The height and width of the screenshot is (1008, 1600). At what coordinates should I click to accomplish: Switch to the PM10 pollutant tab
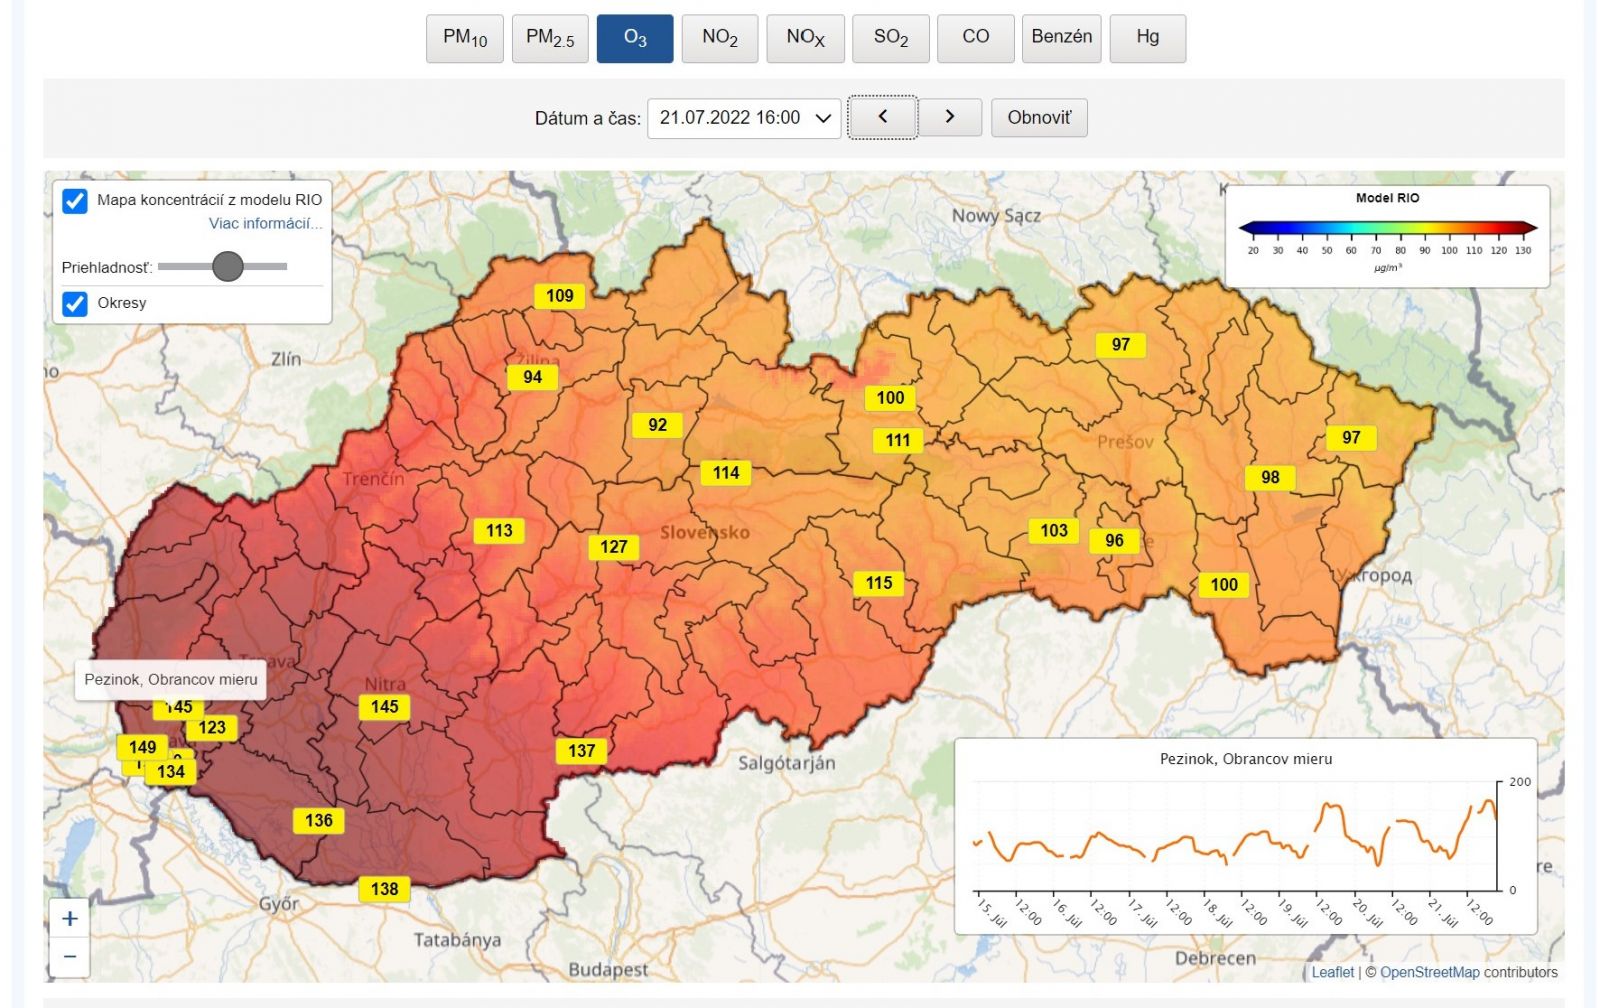click(x=465, y=38)
